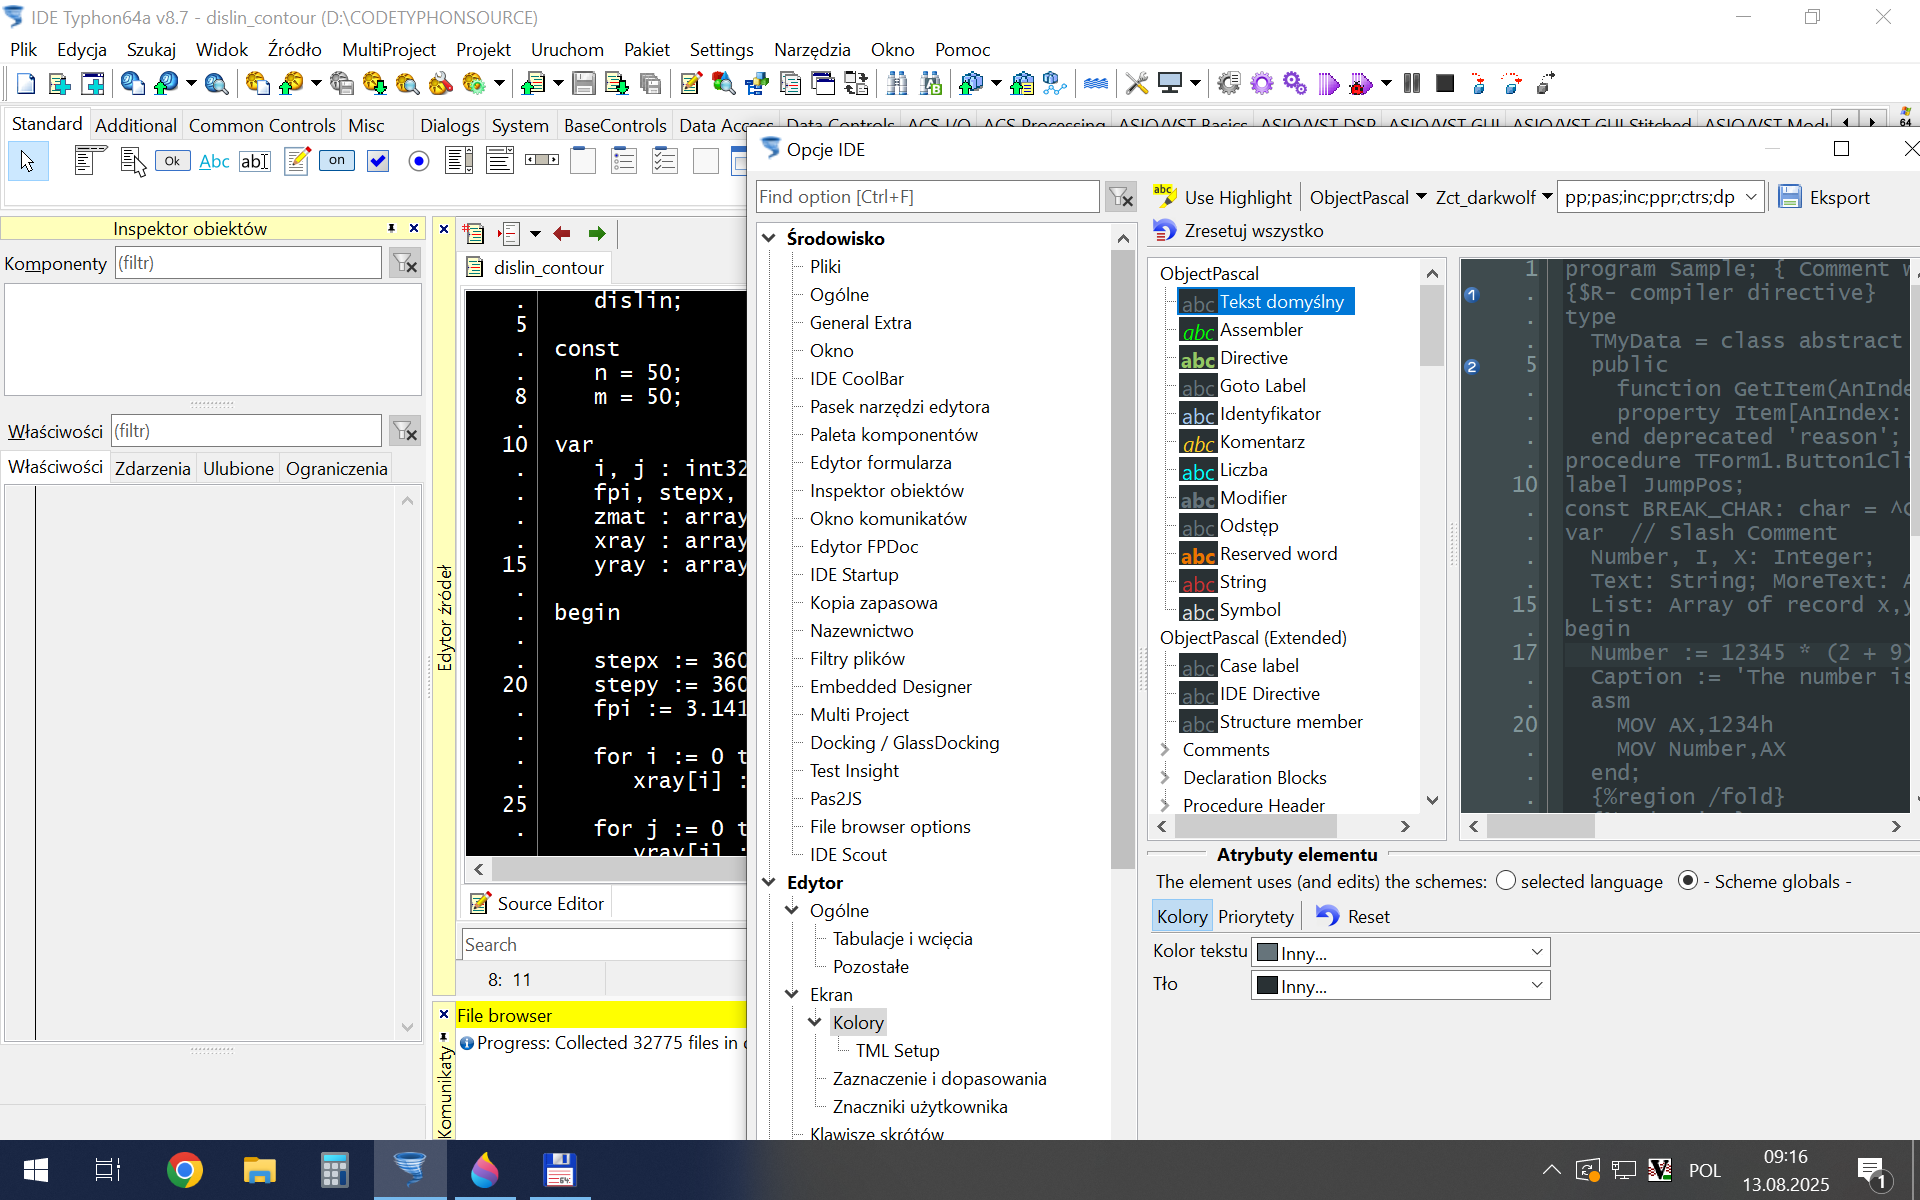Click the Stop (black square) toolbar icon
1920x1200 pixels.
(x=1445, y=84)
